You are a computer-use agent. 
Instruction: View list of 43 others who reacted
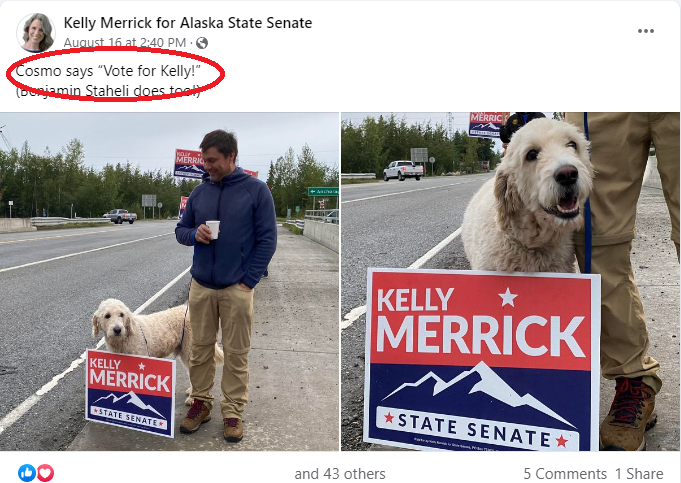[x=340, y=473]
